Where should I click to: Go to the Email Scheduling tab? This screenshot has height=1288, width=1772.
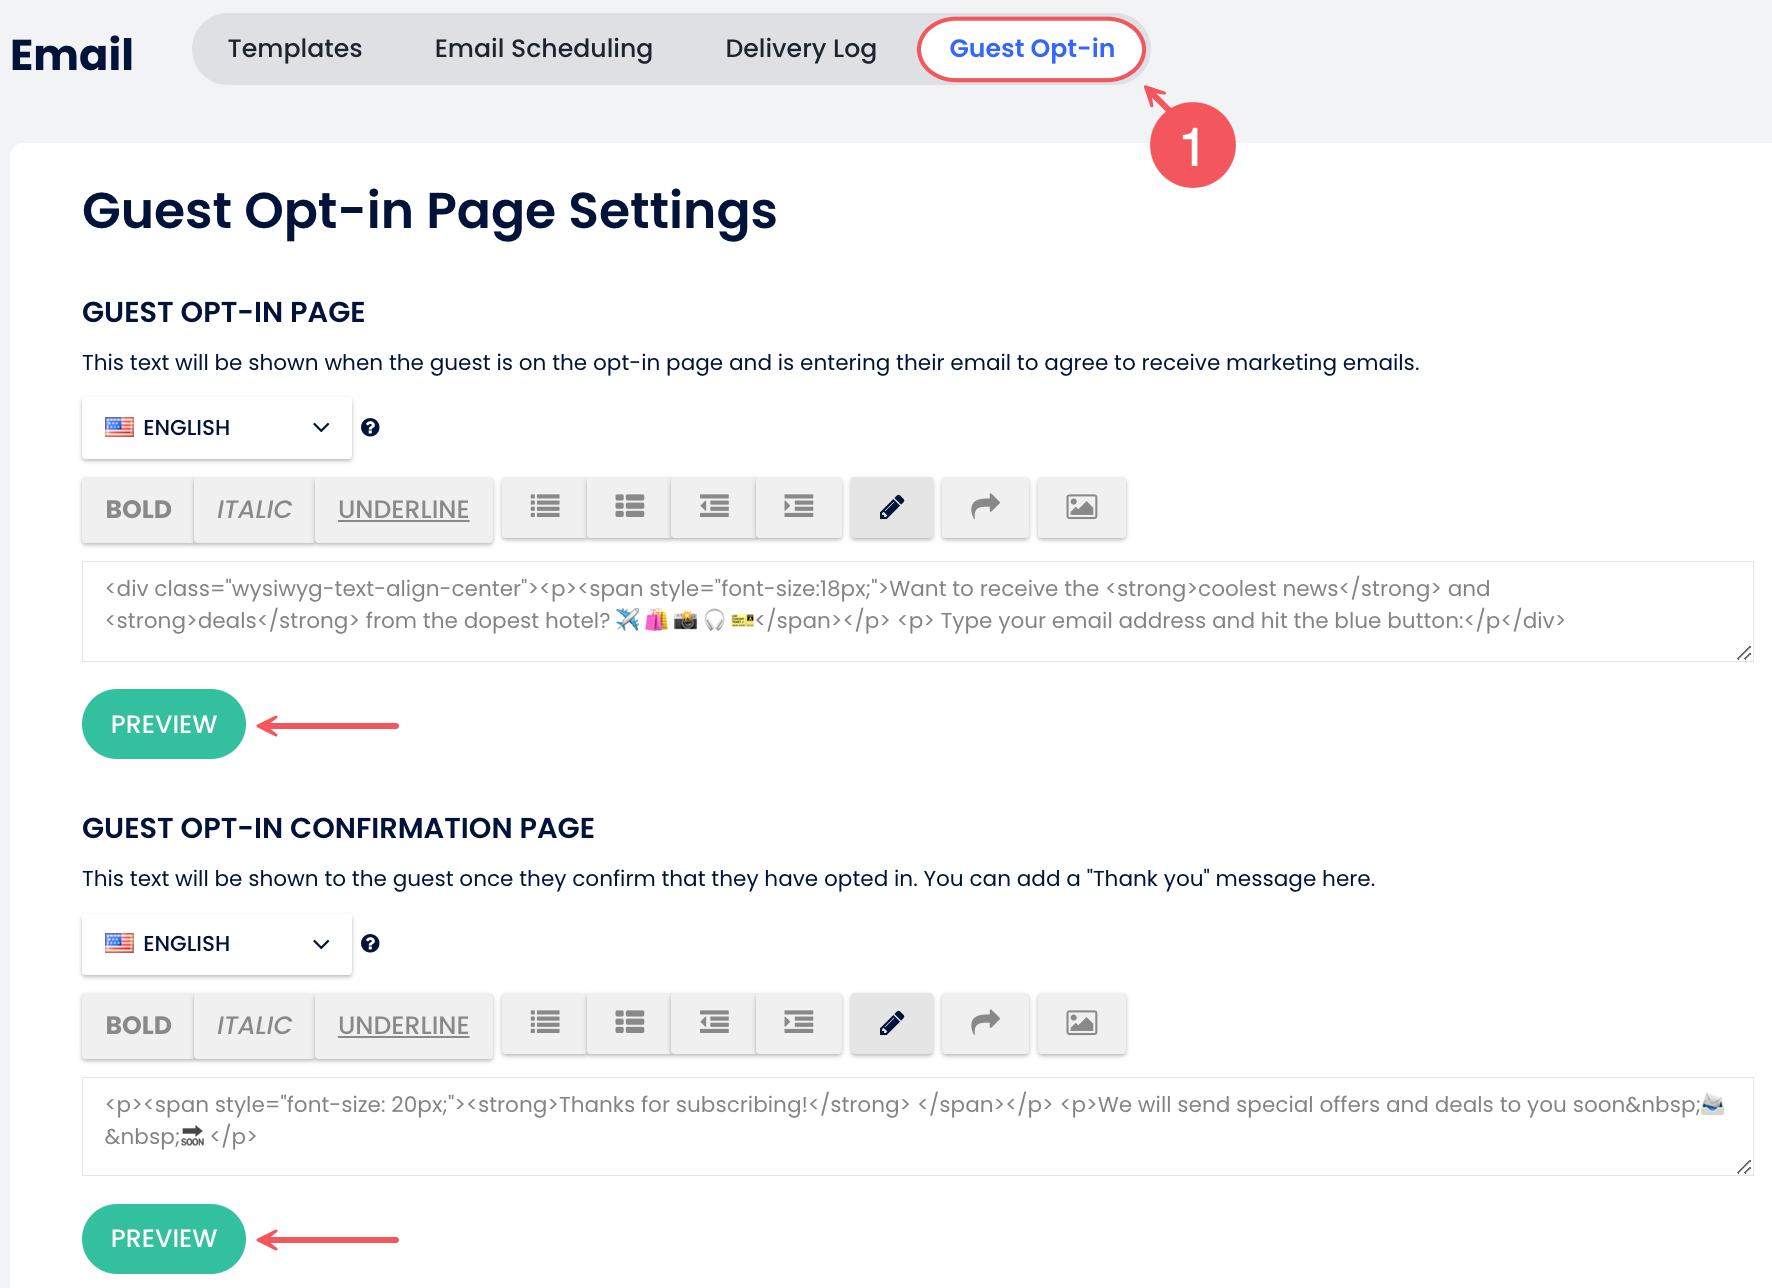(543, 49)
